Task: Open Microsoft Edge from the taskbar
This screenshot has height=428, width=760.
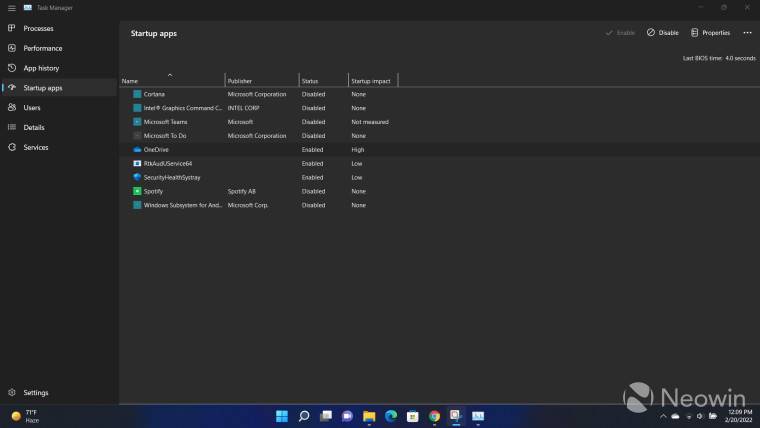Action: click(391, 415)
